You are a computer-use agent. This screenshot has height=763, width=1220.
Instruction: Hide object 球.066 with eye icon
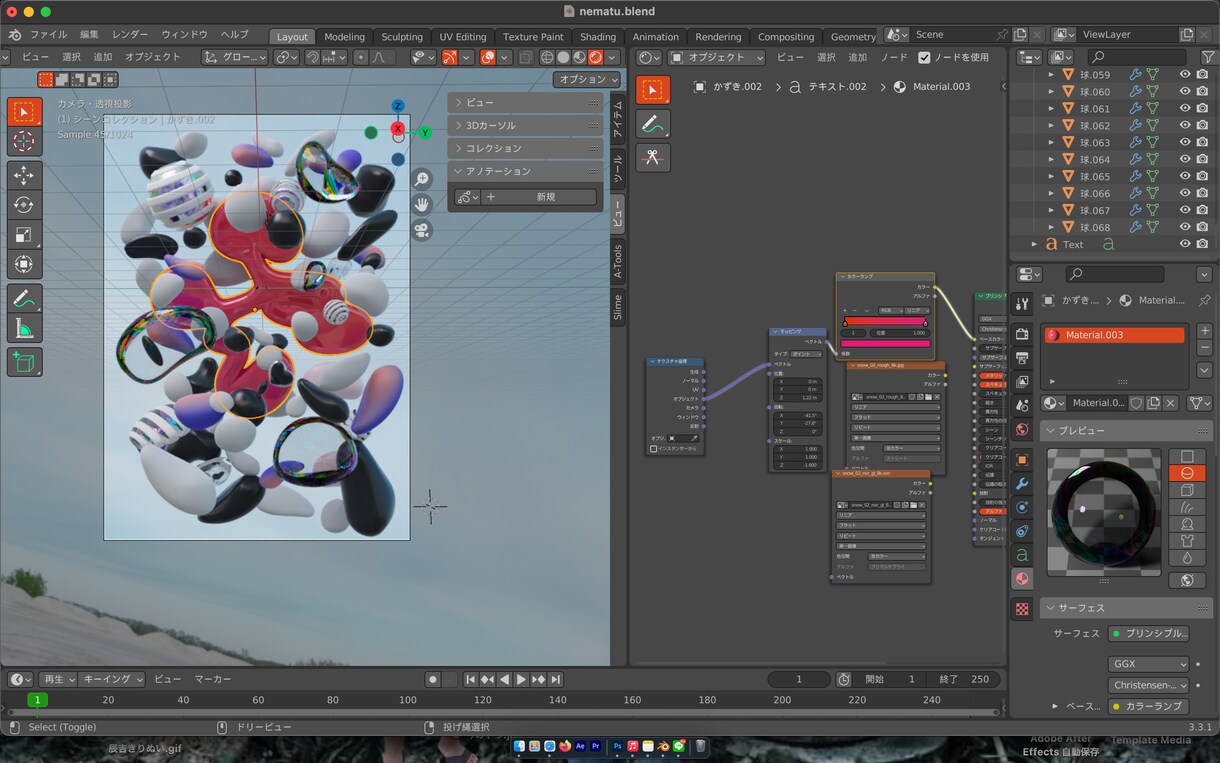(x=1185, y=193)
